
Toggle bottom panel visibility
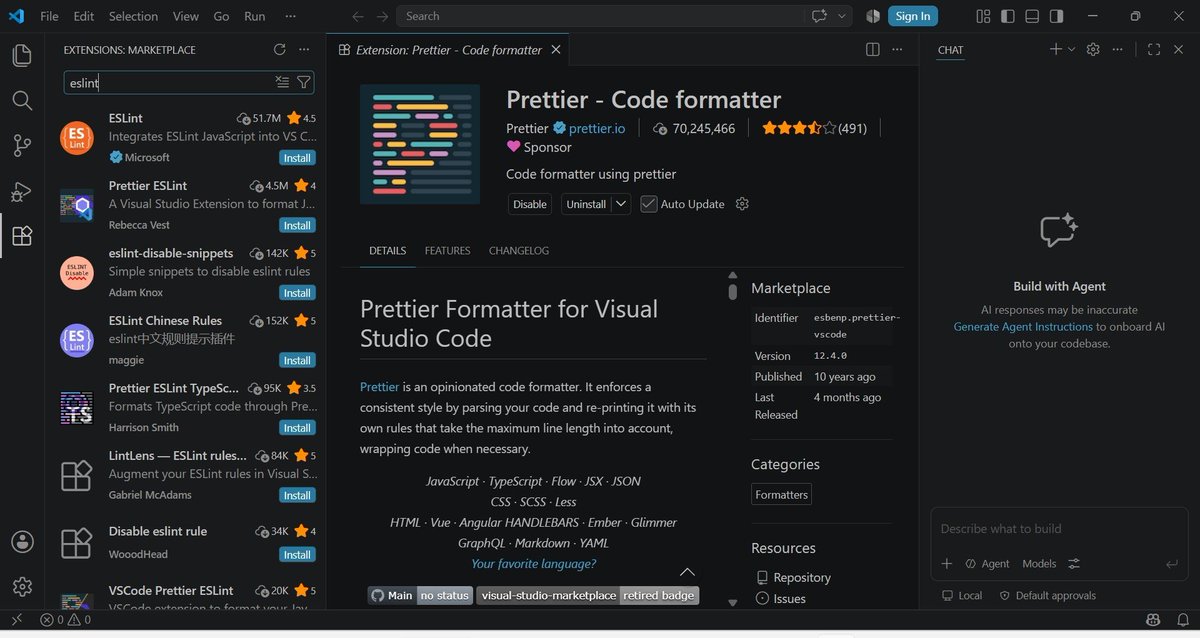click(x=1031, y=16)
